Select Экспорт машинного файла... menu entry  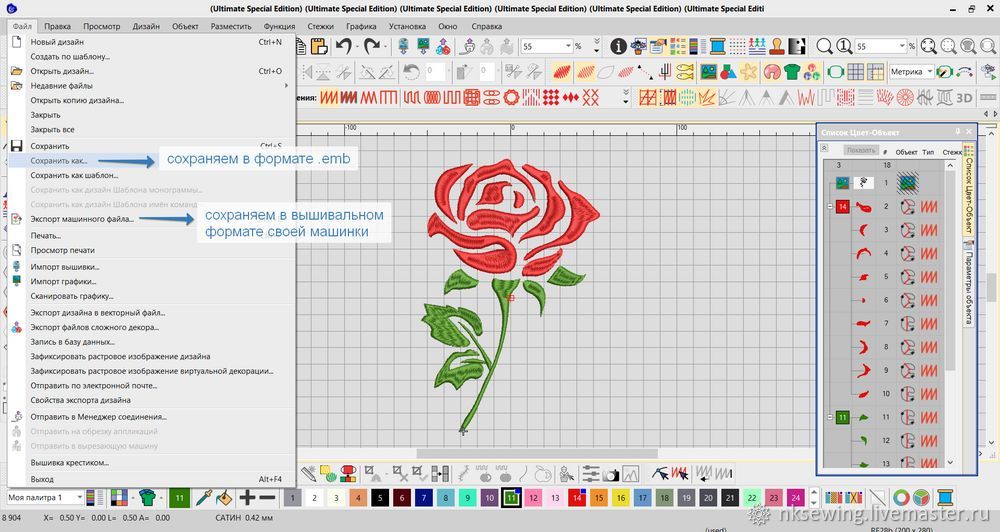82,219
